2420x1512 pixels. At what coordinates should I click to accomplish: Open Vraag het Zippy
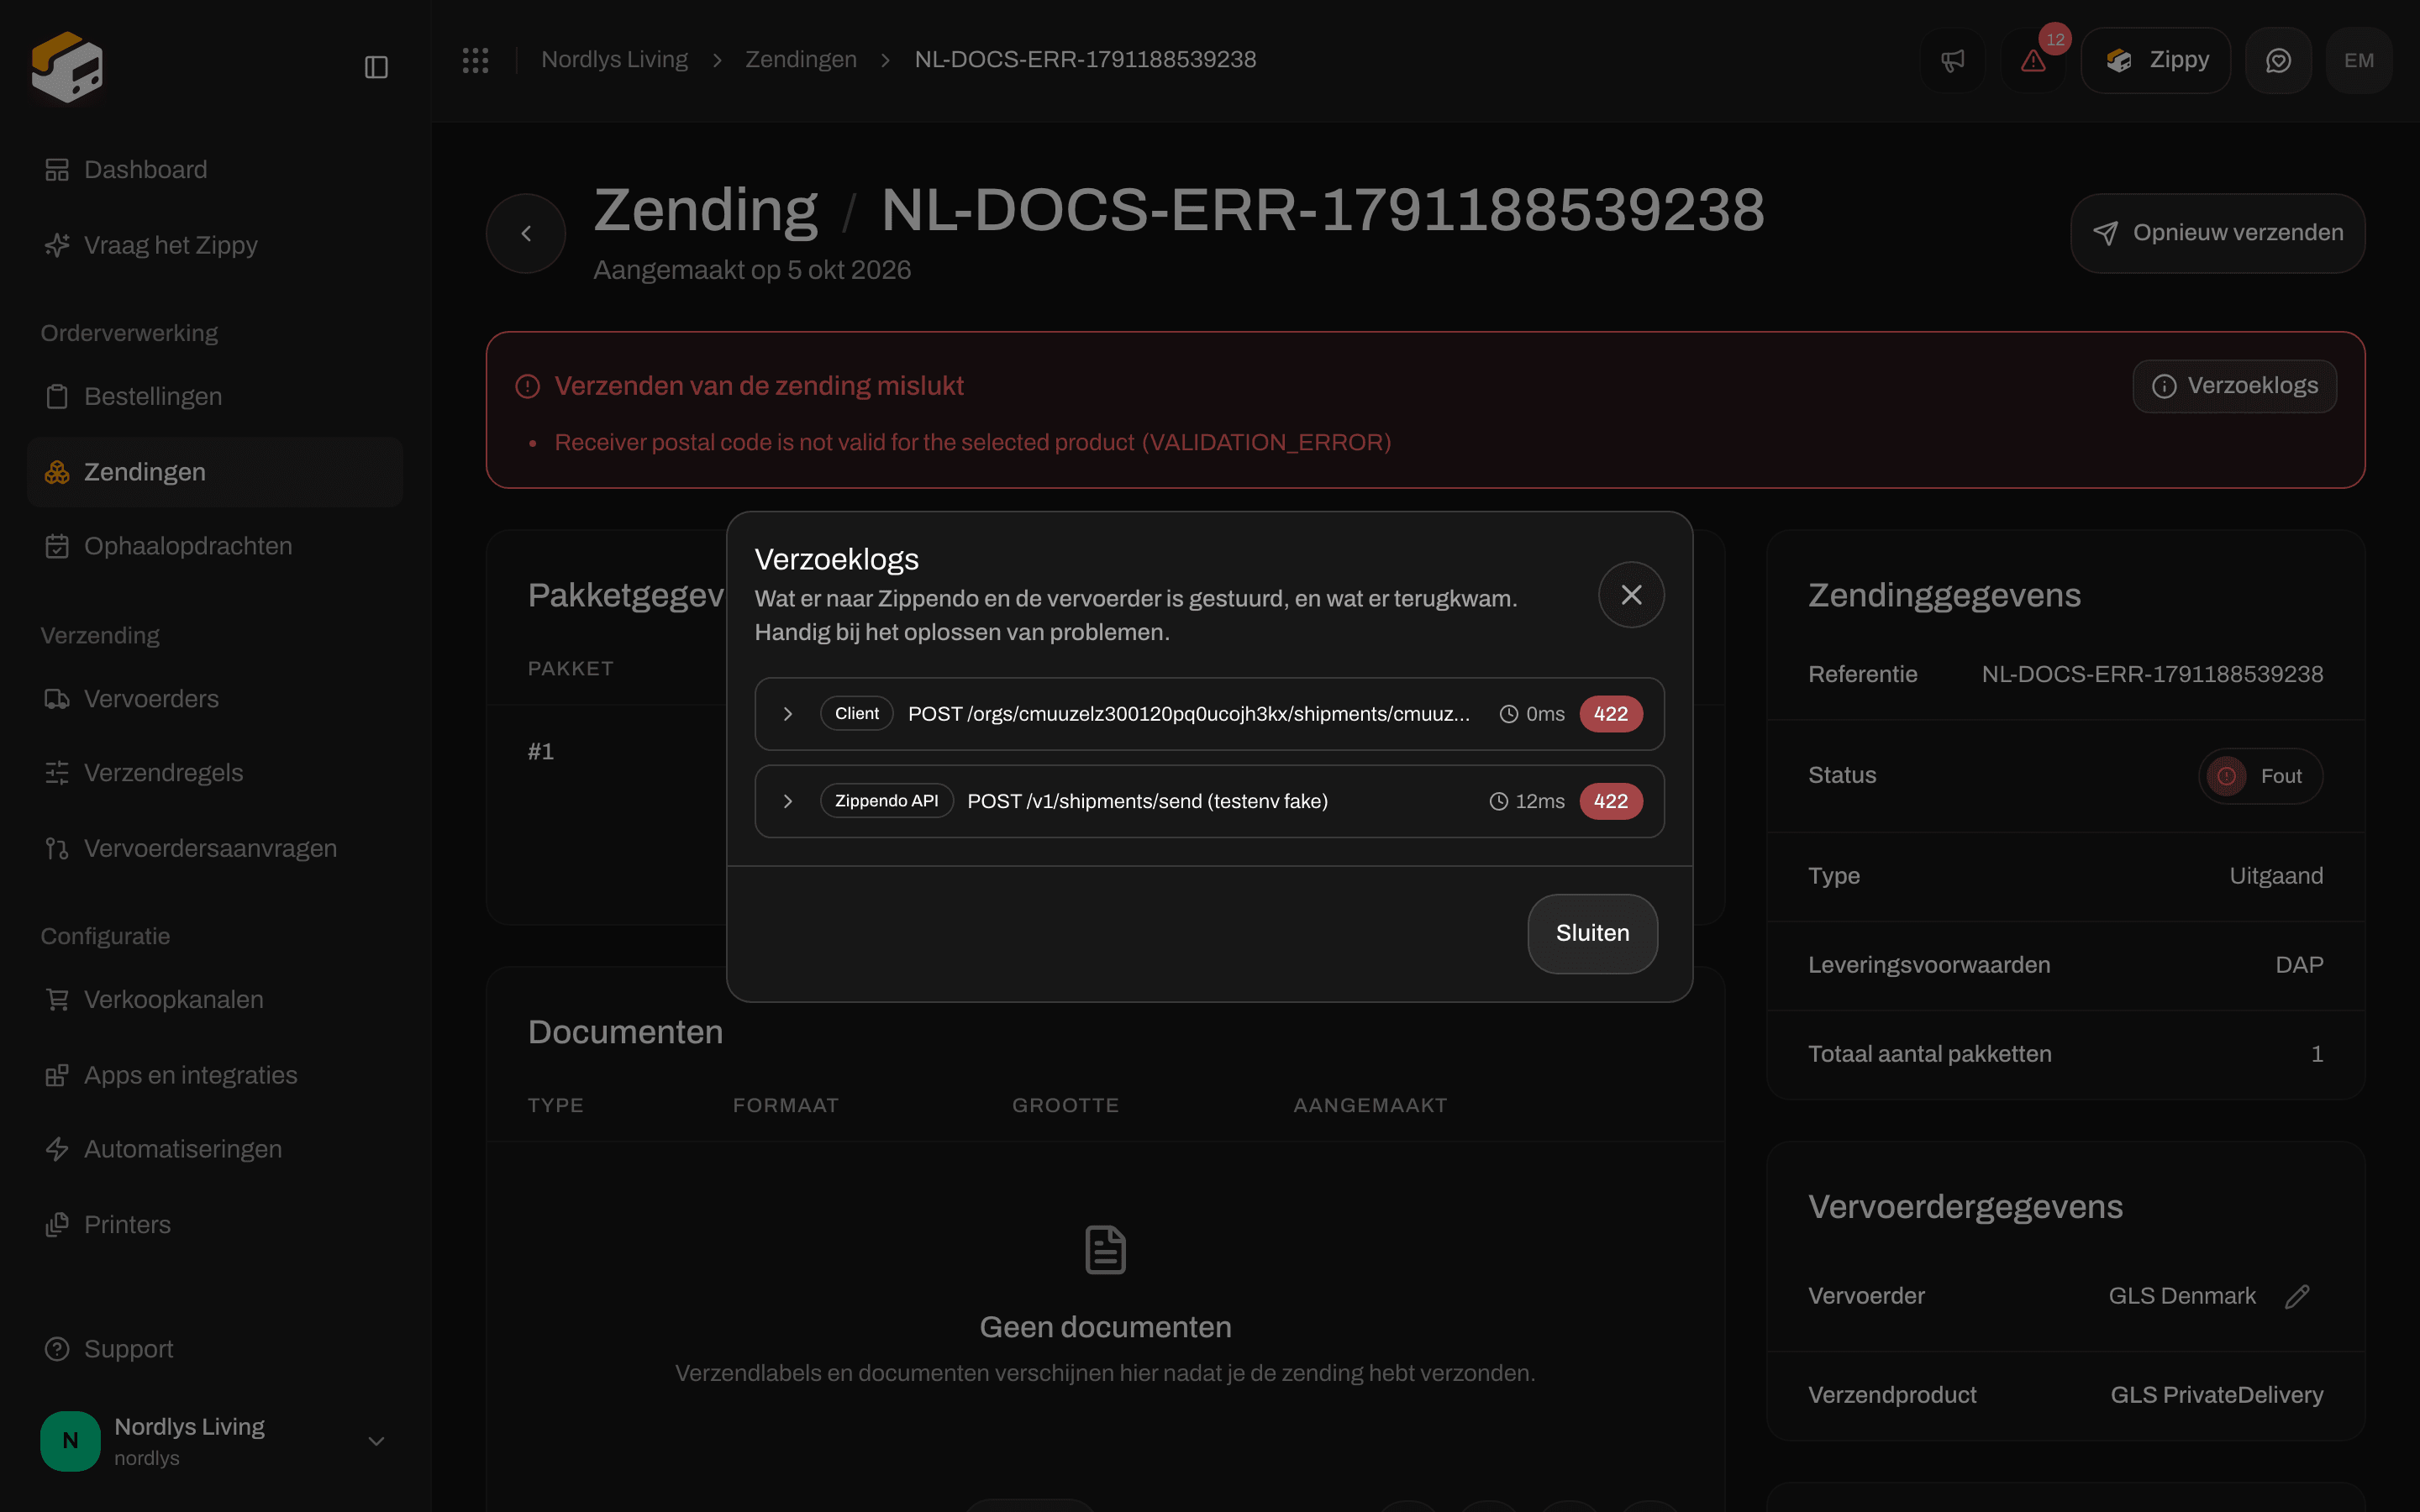point(214,245)
